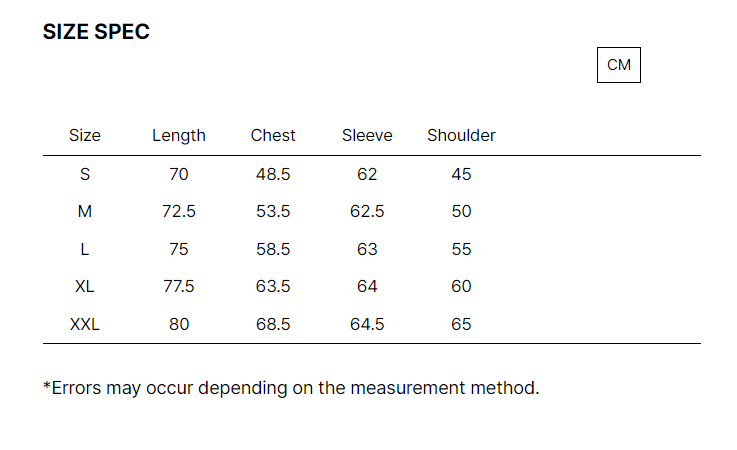The image size is (737, 450).
Task: Click the Chest column header
Action: coord(273,135)
